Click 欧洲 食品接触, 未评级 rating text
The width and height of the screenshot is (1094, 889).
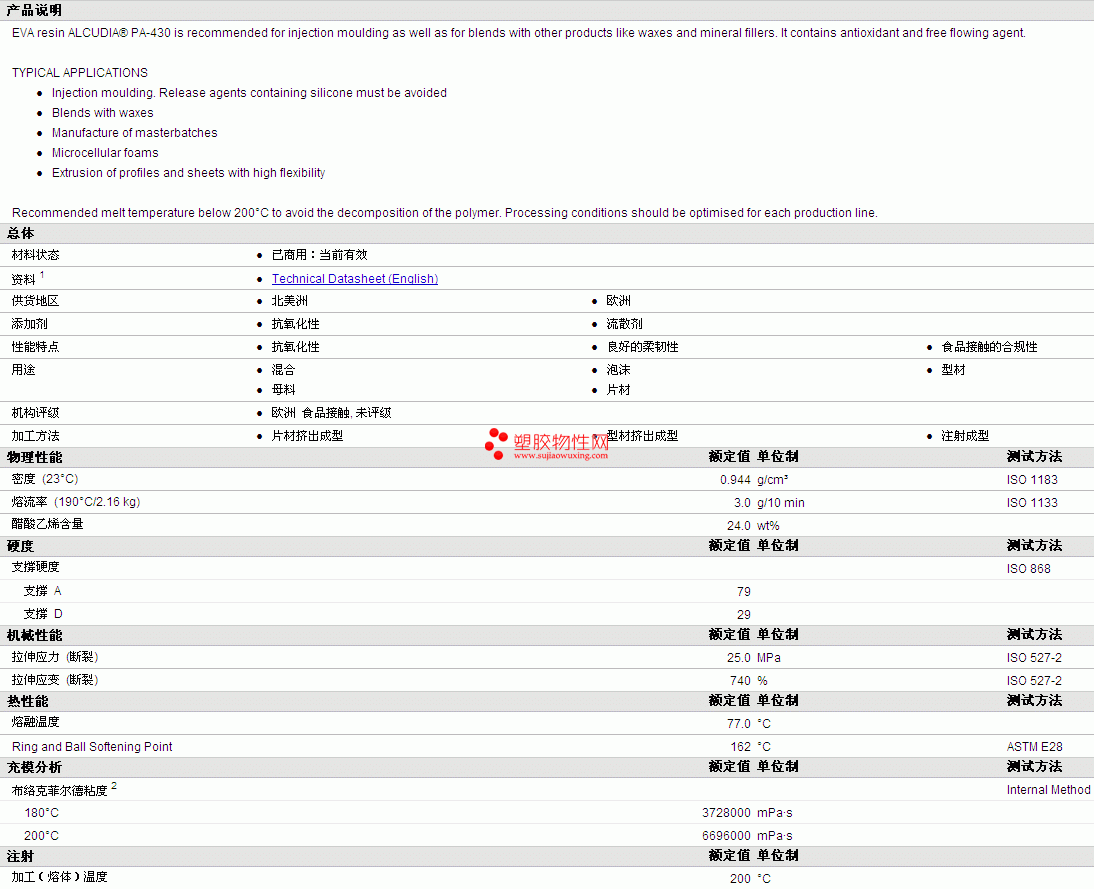tap(331, 413)
